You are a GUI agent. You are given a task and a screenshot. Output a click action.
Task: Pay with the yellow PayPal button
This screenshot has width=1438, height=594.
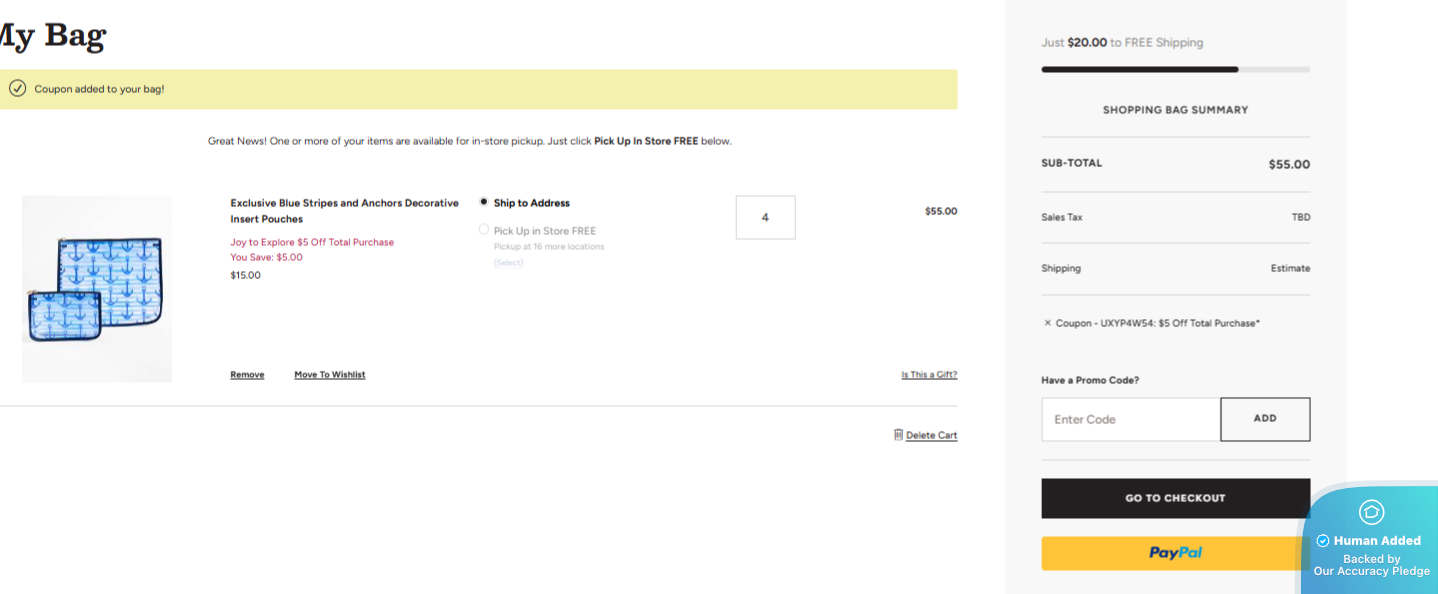click(1175, 553)
